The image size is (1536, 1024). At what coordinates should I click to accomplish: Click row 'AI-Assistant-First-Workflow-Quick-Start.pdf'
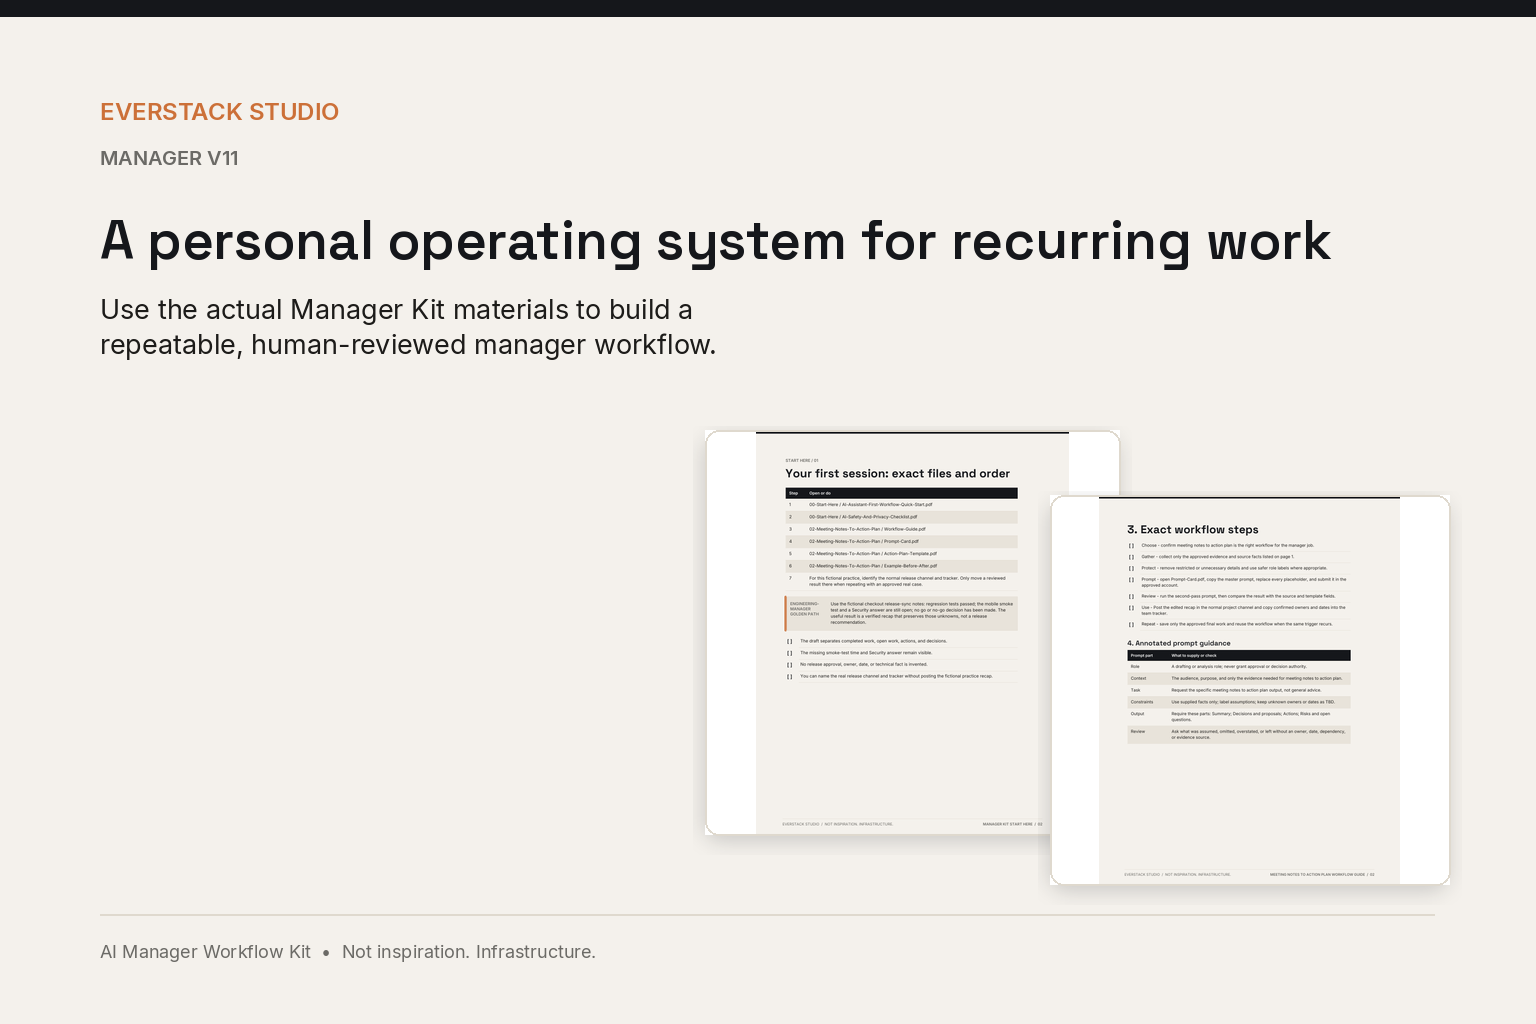[901, 505]
